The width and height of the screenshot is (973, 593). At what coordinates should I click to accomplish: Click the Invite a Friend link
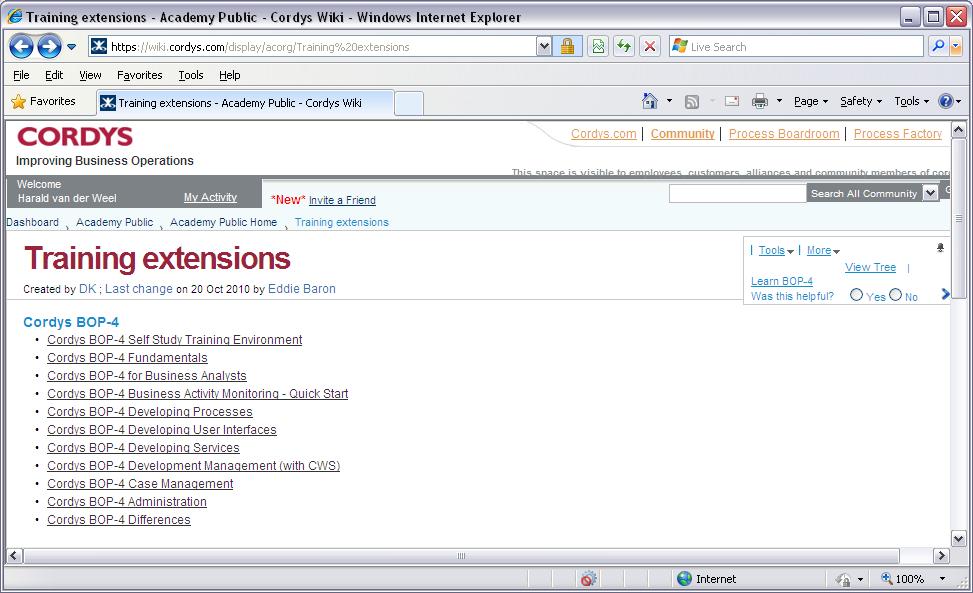coord(342,200)
